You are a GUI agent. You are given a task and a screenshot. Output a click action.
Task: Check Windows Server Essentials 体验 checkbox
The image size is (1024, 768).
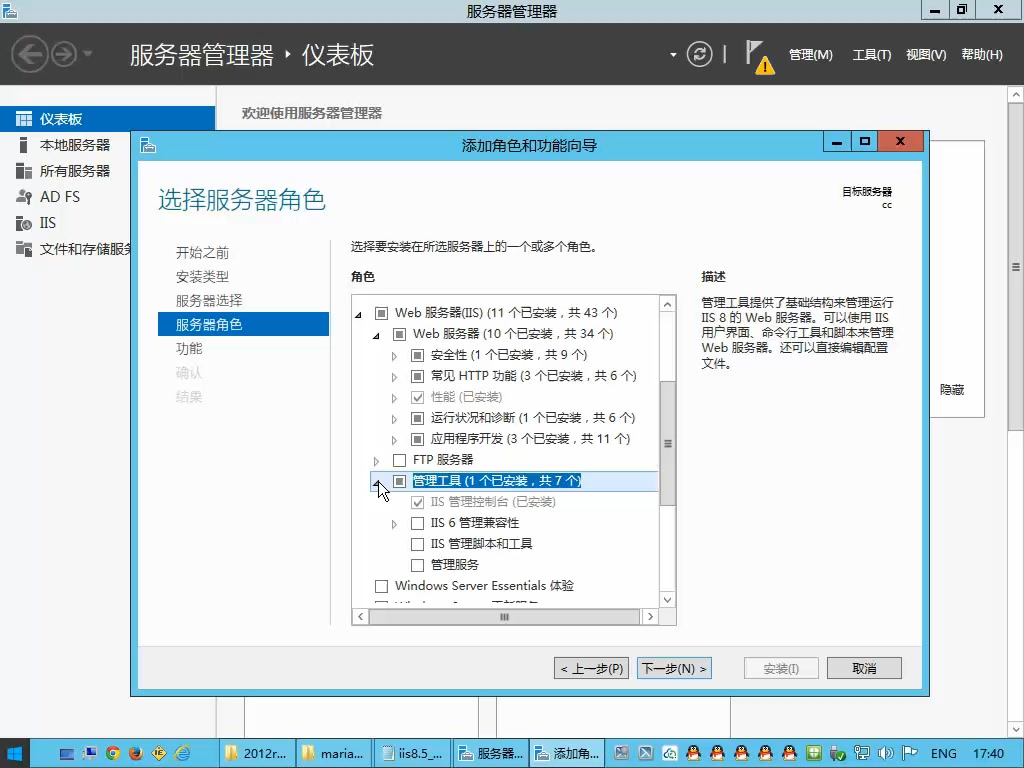[x=382, y=586]
